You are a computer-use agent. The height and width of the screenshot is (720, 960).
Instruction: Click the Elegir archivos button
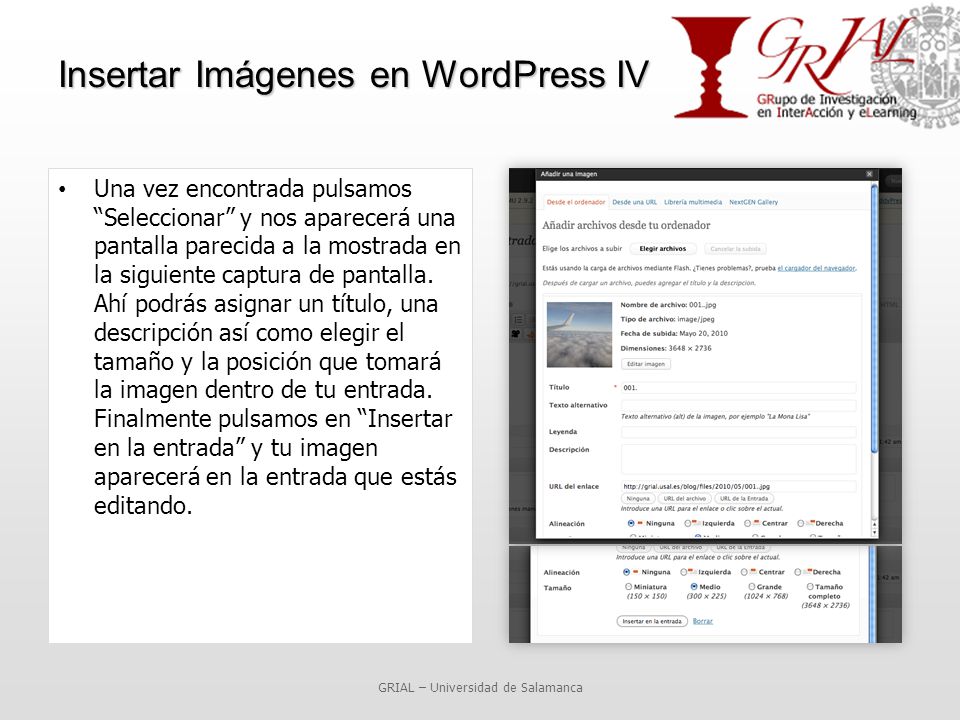point(662,249)
